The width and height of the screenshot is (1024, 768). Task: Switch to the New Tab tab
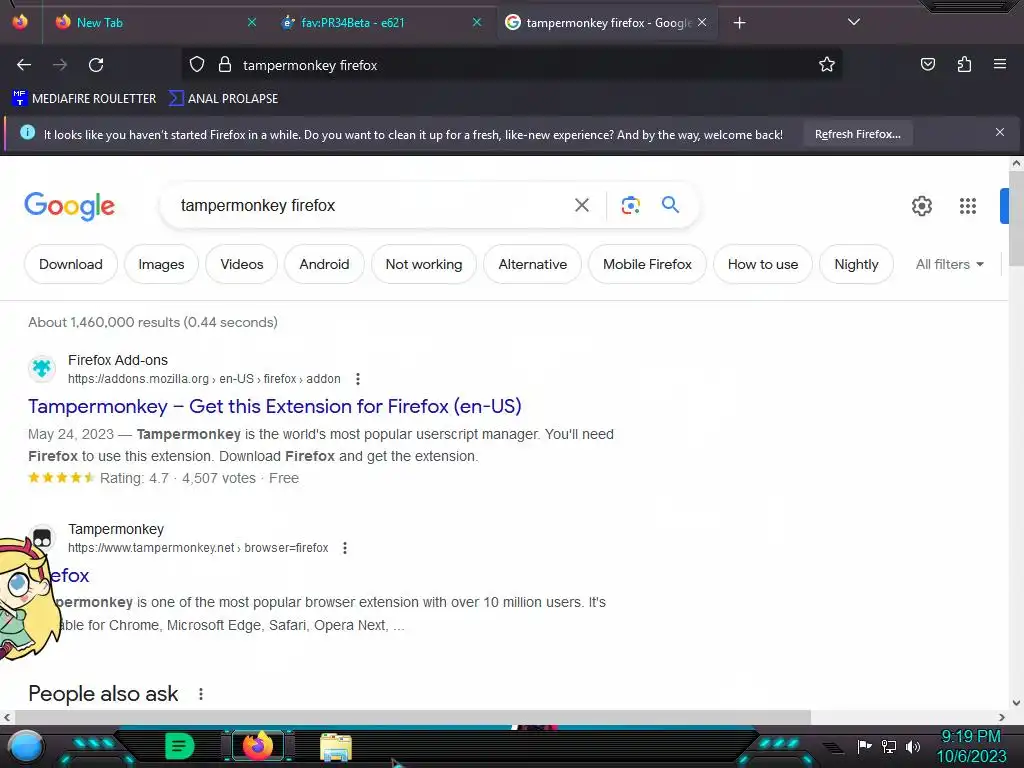(154, 23)
